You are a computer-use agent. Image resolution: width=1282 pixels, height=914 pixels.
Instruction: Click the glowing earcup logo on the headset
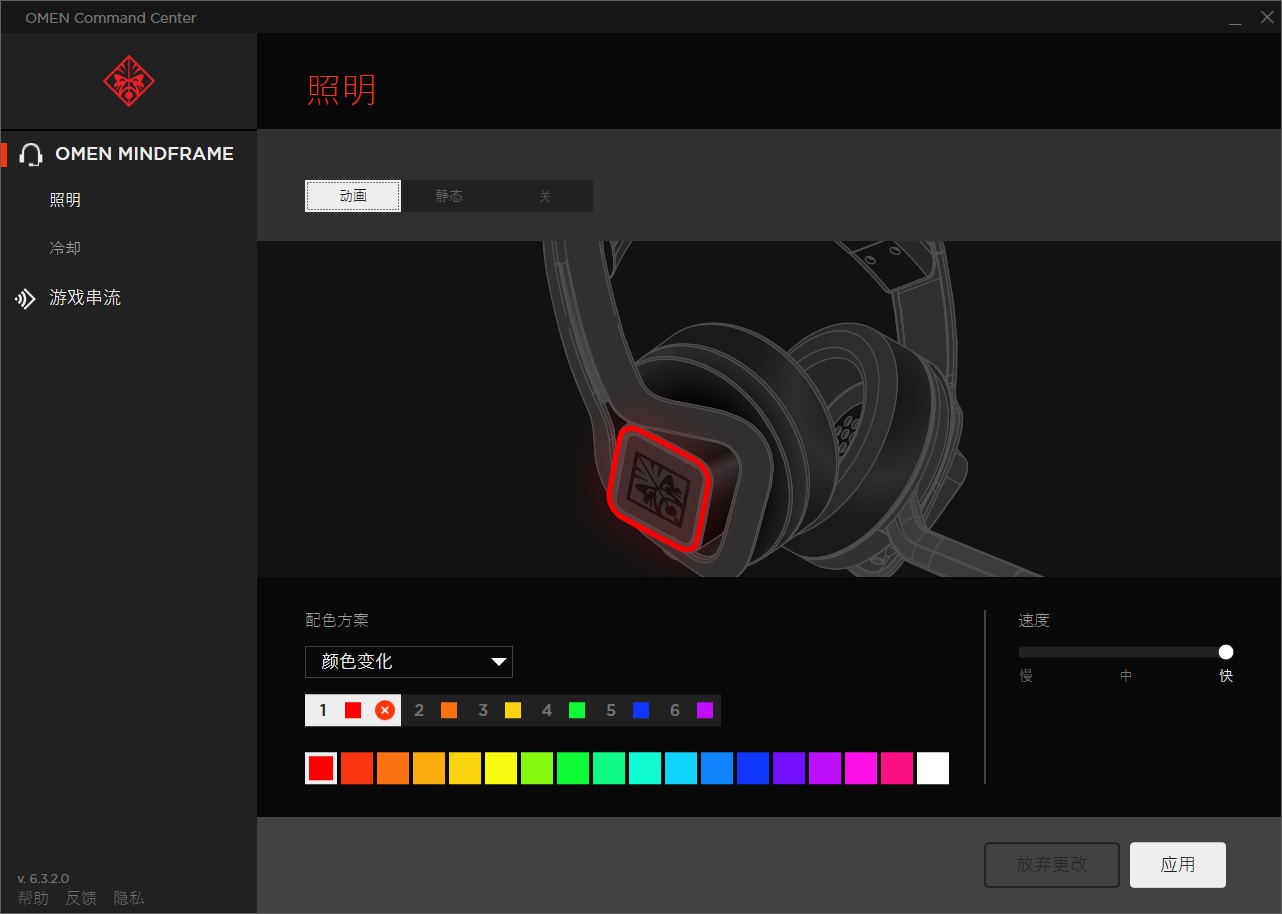[x=659, y=487]
